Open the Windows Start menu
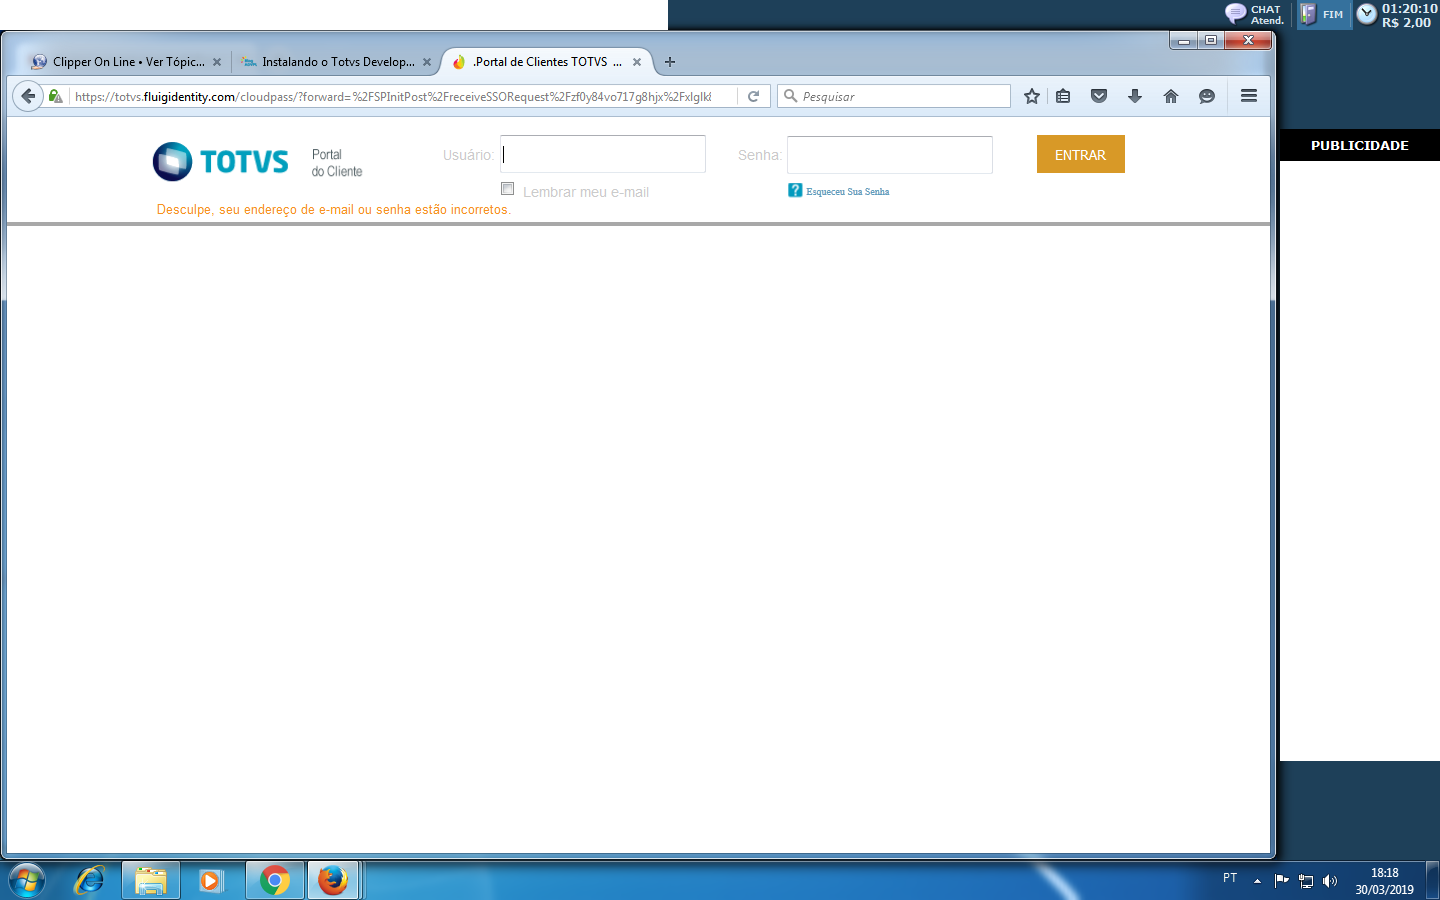Screen dimensions: 1440x900 click(27, 881)
